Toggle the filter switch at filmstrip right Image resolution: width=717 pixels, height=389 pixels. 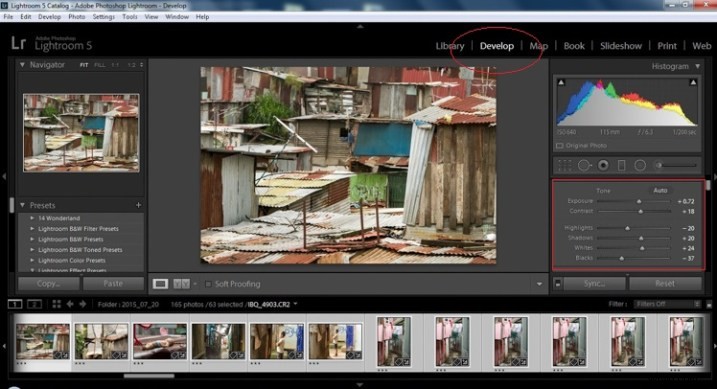[709, 304]
